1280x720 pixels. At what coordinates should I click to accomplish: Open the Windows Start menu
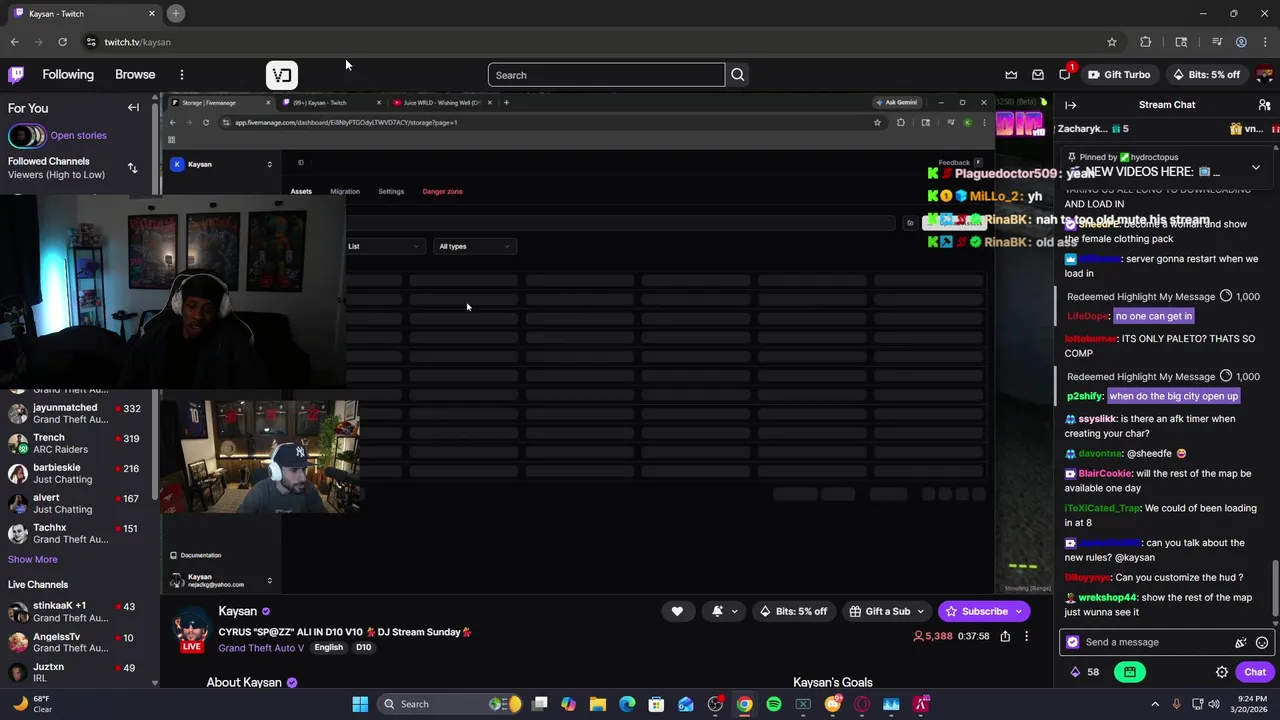[360, 704]
